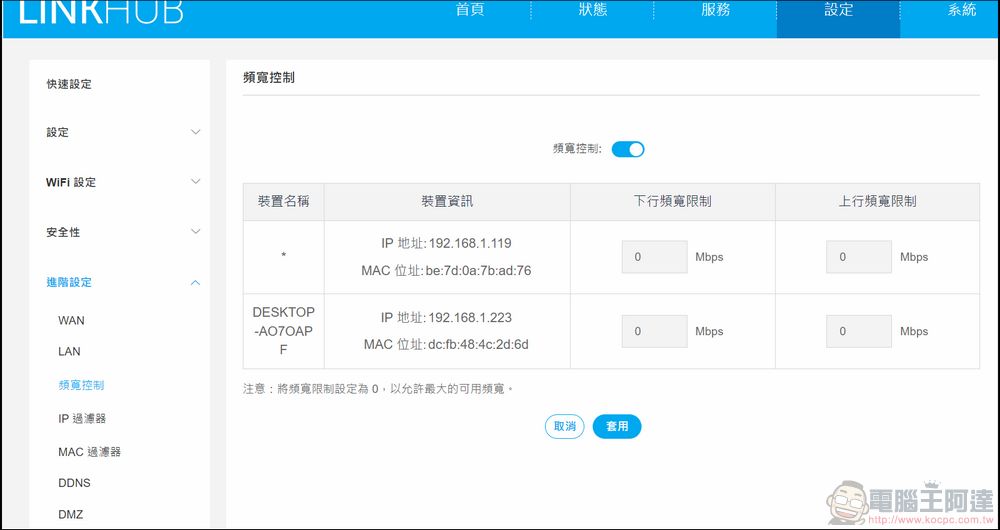Open the LAN settings page
This screenshot has width=1000, height=530.
69,352
